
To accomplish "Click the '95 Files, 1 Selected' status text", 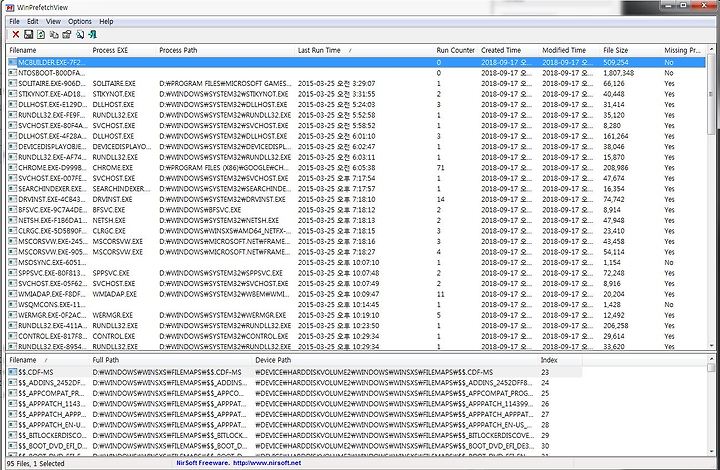I will [35, 463].
